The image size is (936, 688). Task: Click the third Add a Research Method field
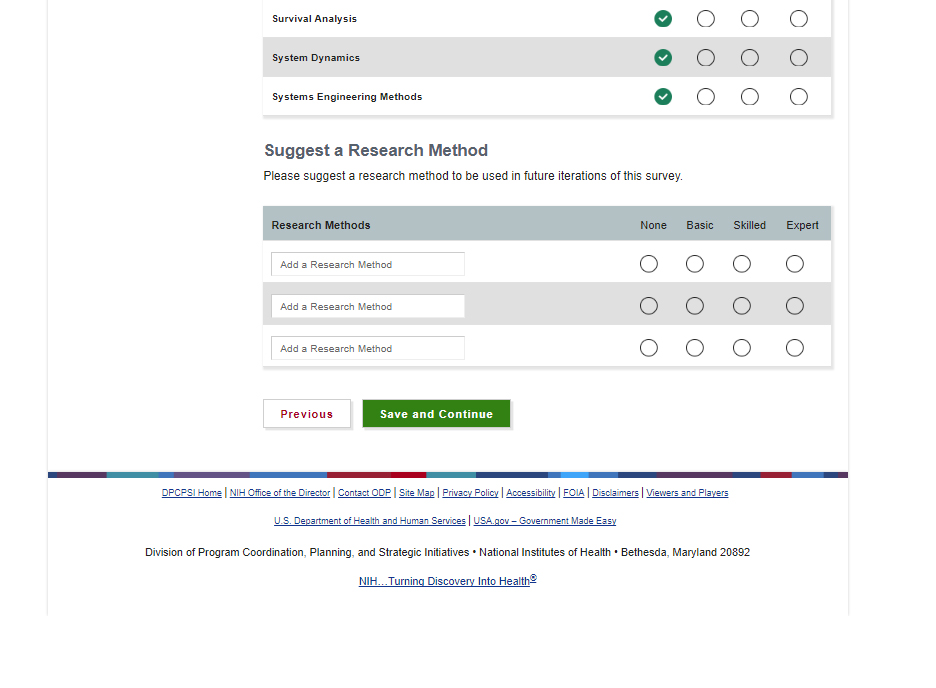[367, 349]
